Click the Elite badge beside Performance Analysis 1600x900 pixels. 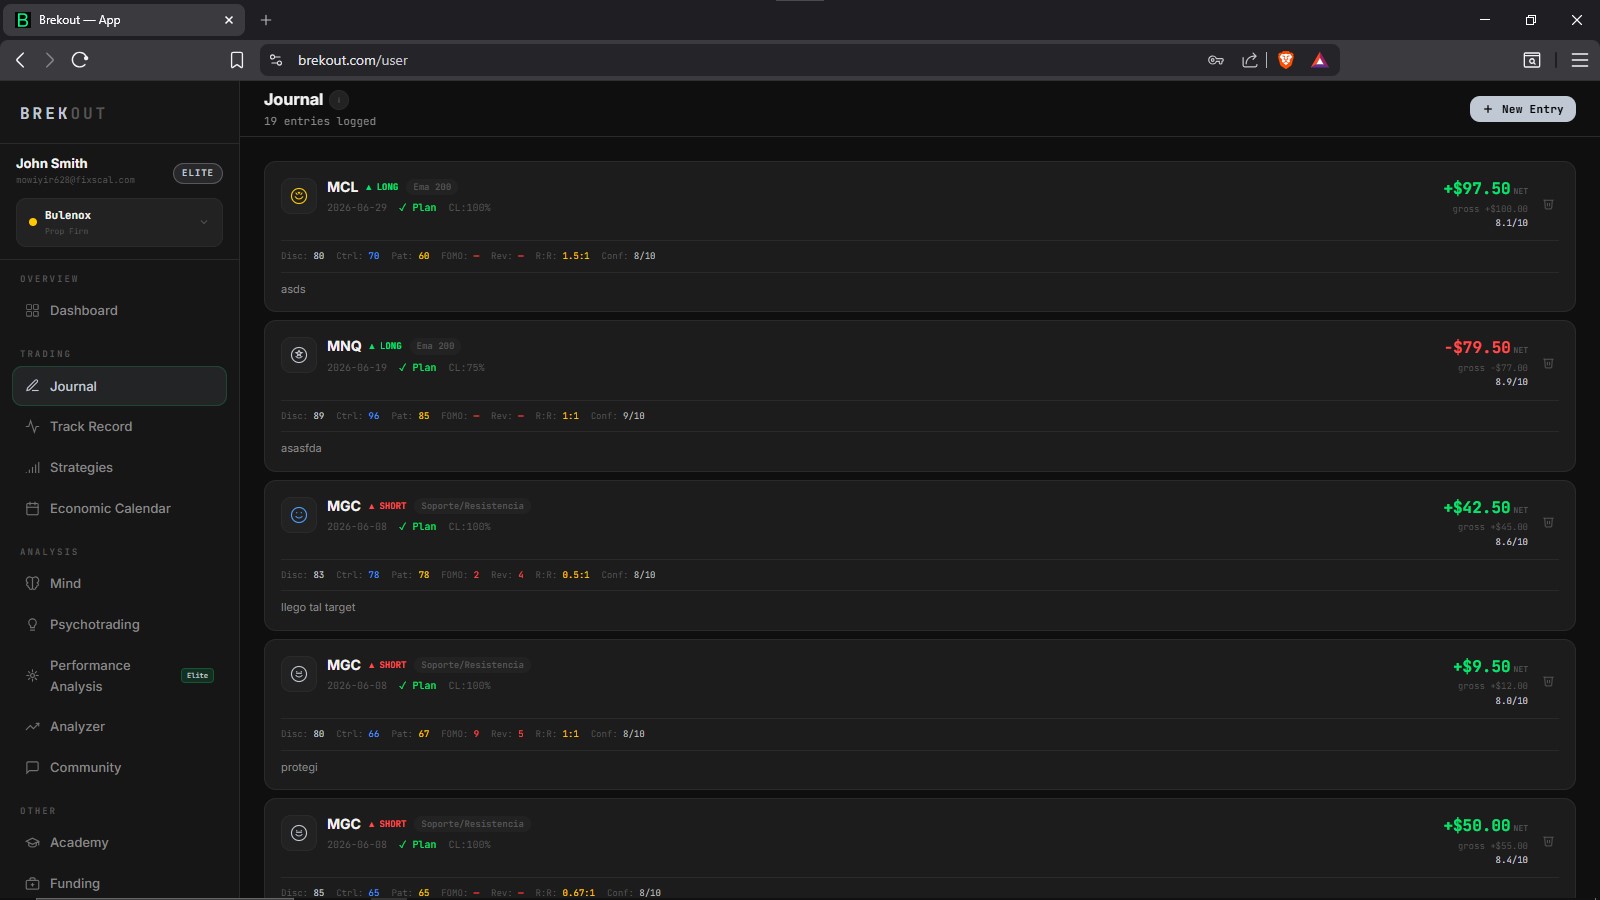tap(197, 675)
